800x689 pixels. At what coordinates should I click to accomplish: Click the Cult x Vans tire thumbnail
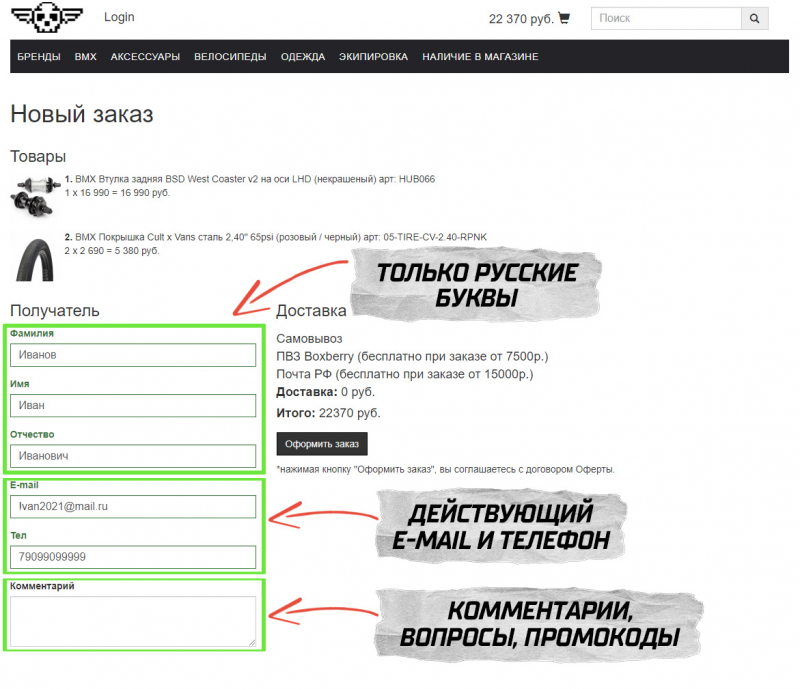coord(35,259)
